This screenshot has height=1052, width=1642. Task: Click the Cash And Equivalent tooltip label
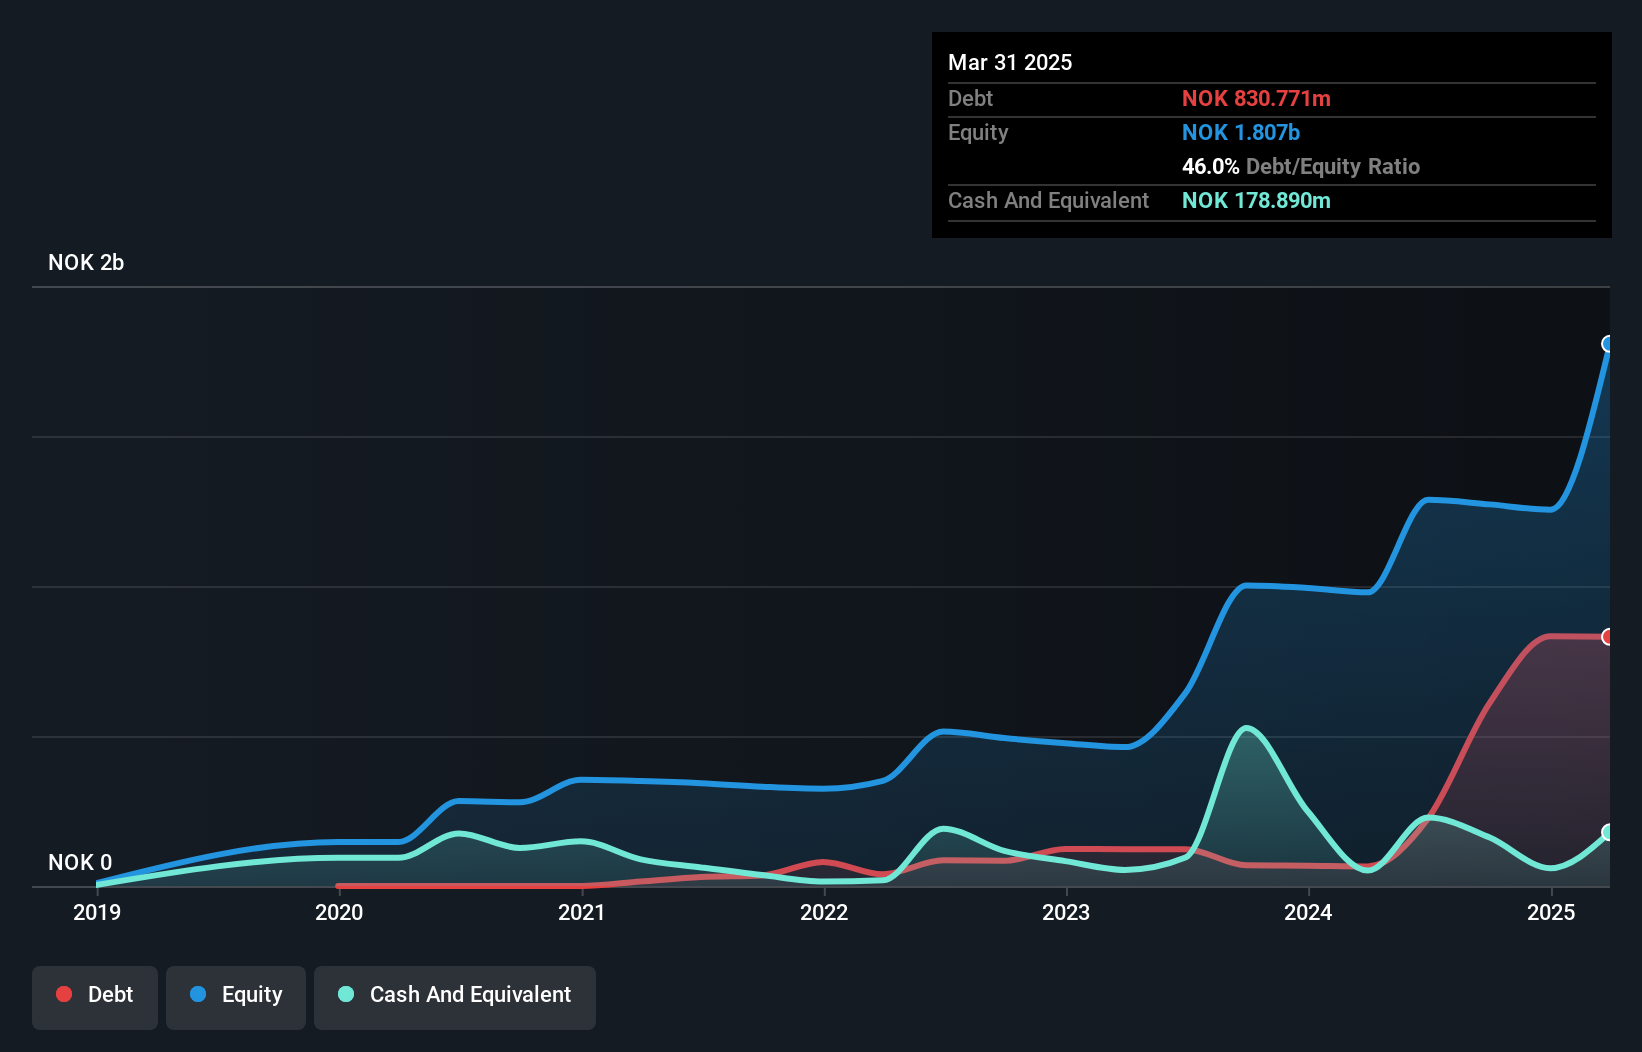click(1048, 201)
